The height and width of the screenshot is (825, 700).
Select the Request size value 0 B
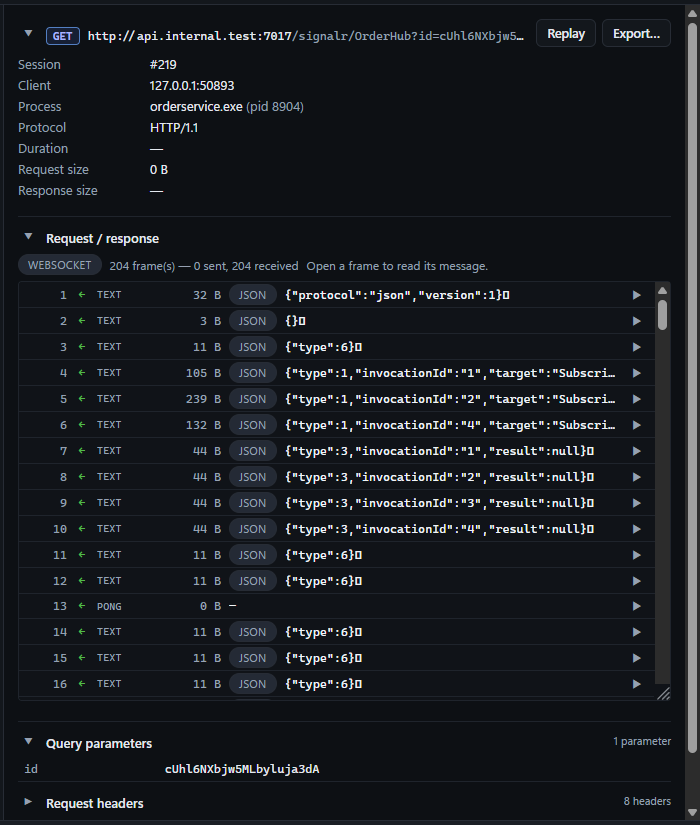tap(159, 170)
